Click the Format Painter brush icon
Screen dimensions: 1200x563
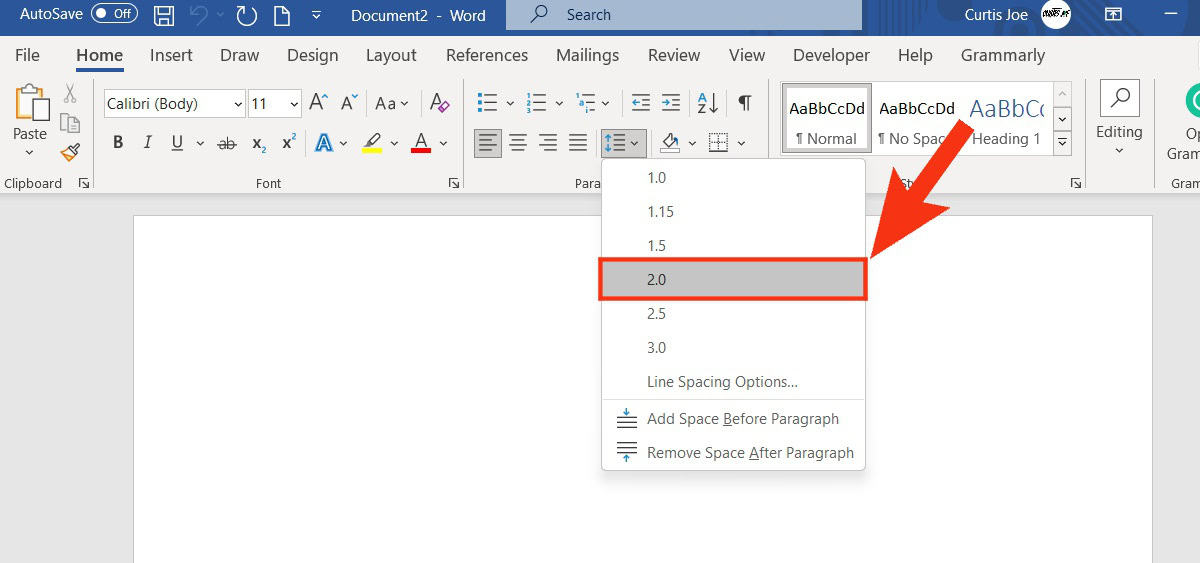pyautogui.click(x=70, y=152)
